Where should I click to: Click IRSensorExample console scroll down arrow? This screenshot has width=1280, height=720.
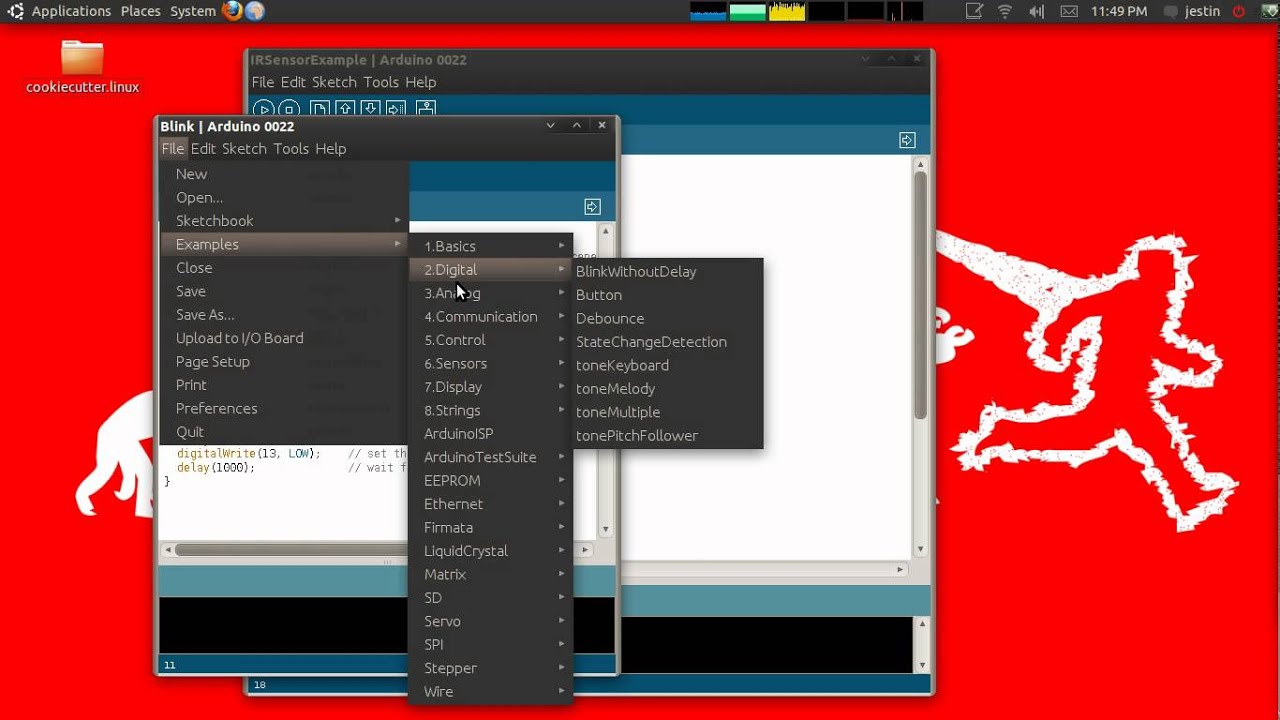pyautogui.click(x=920, y=665)
